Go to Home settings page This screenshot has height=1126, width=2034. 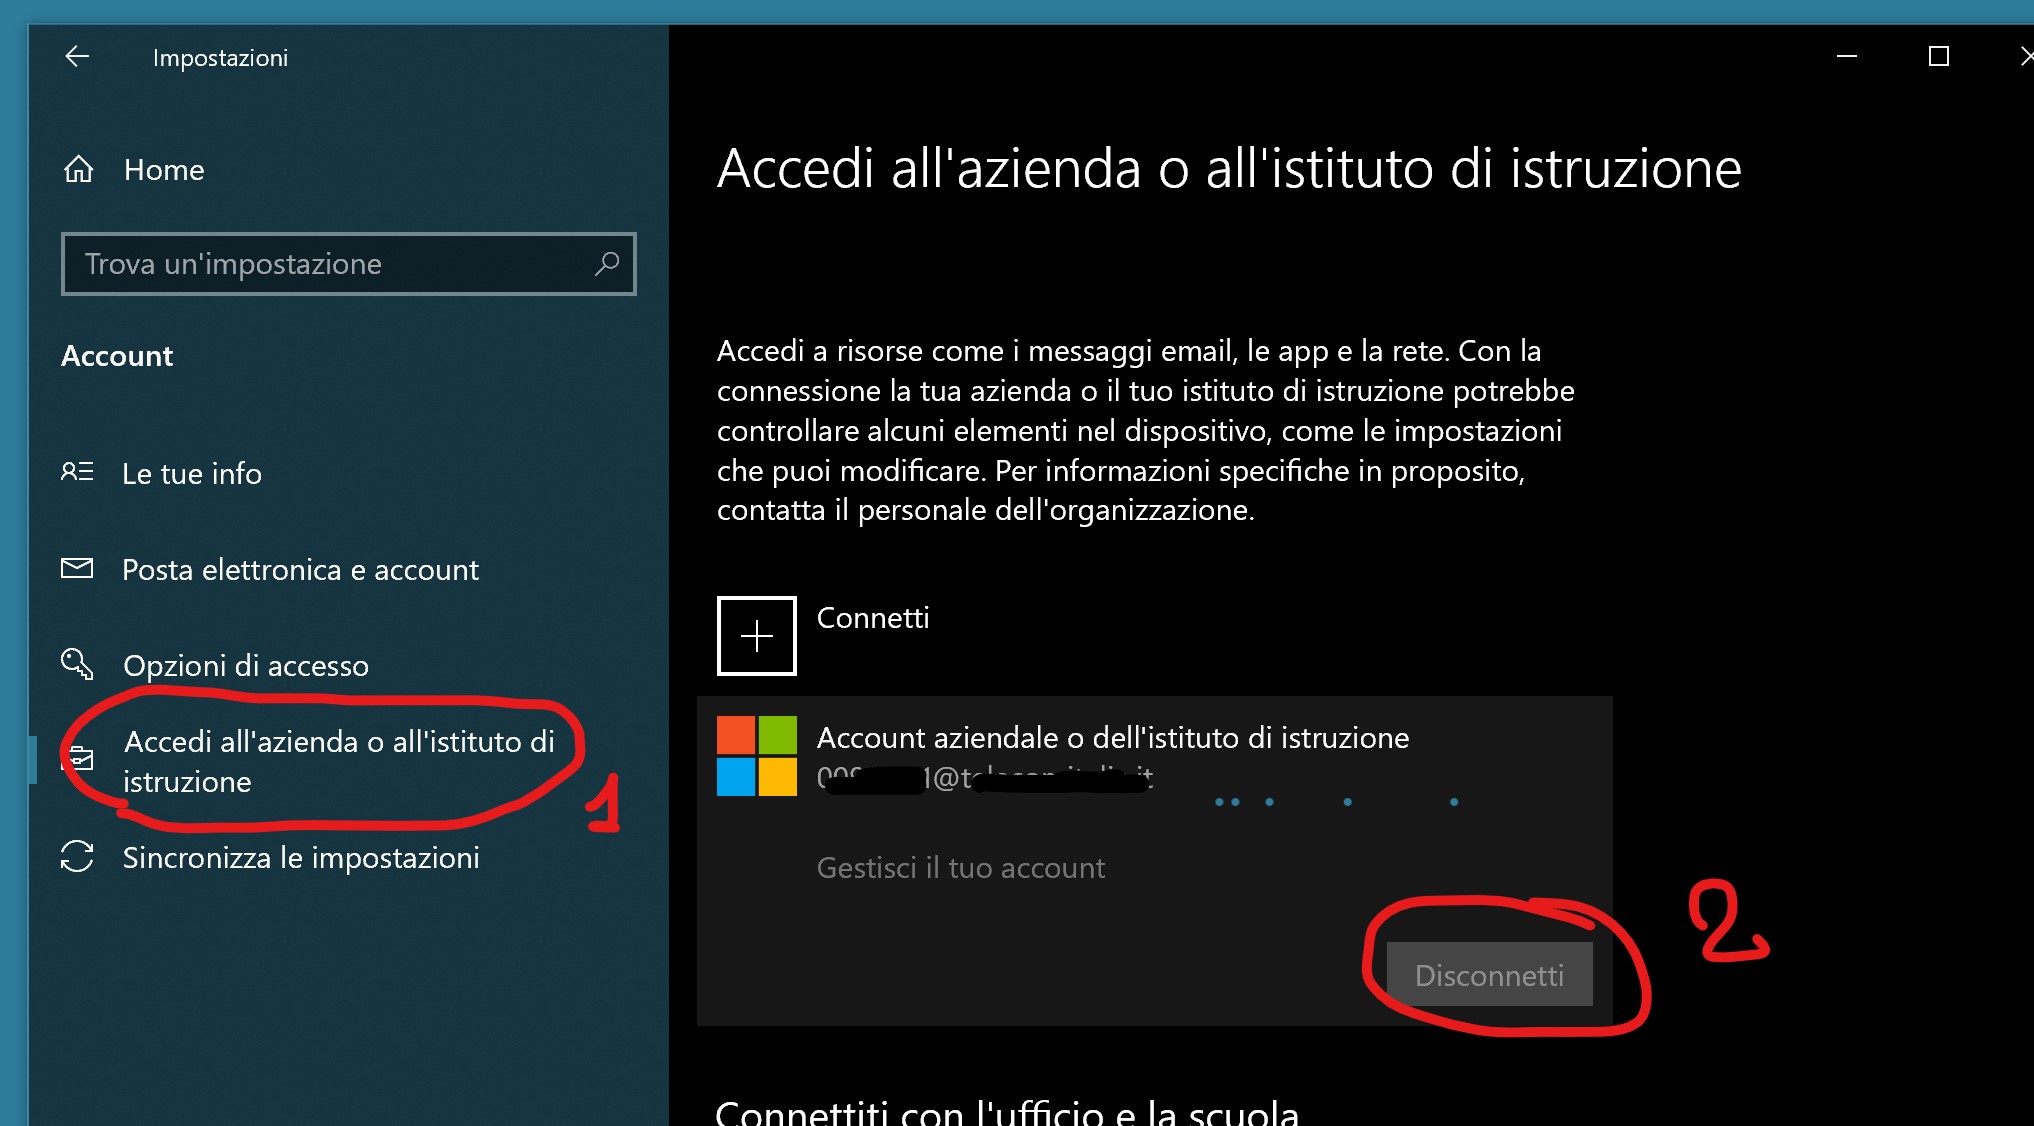click(164, 170)
